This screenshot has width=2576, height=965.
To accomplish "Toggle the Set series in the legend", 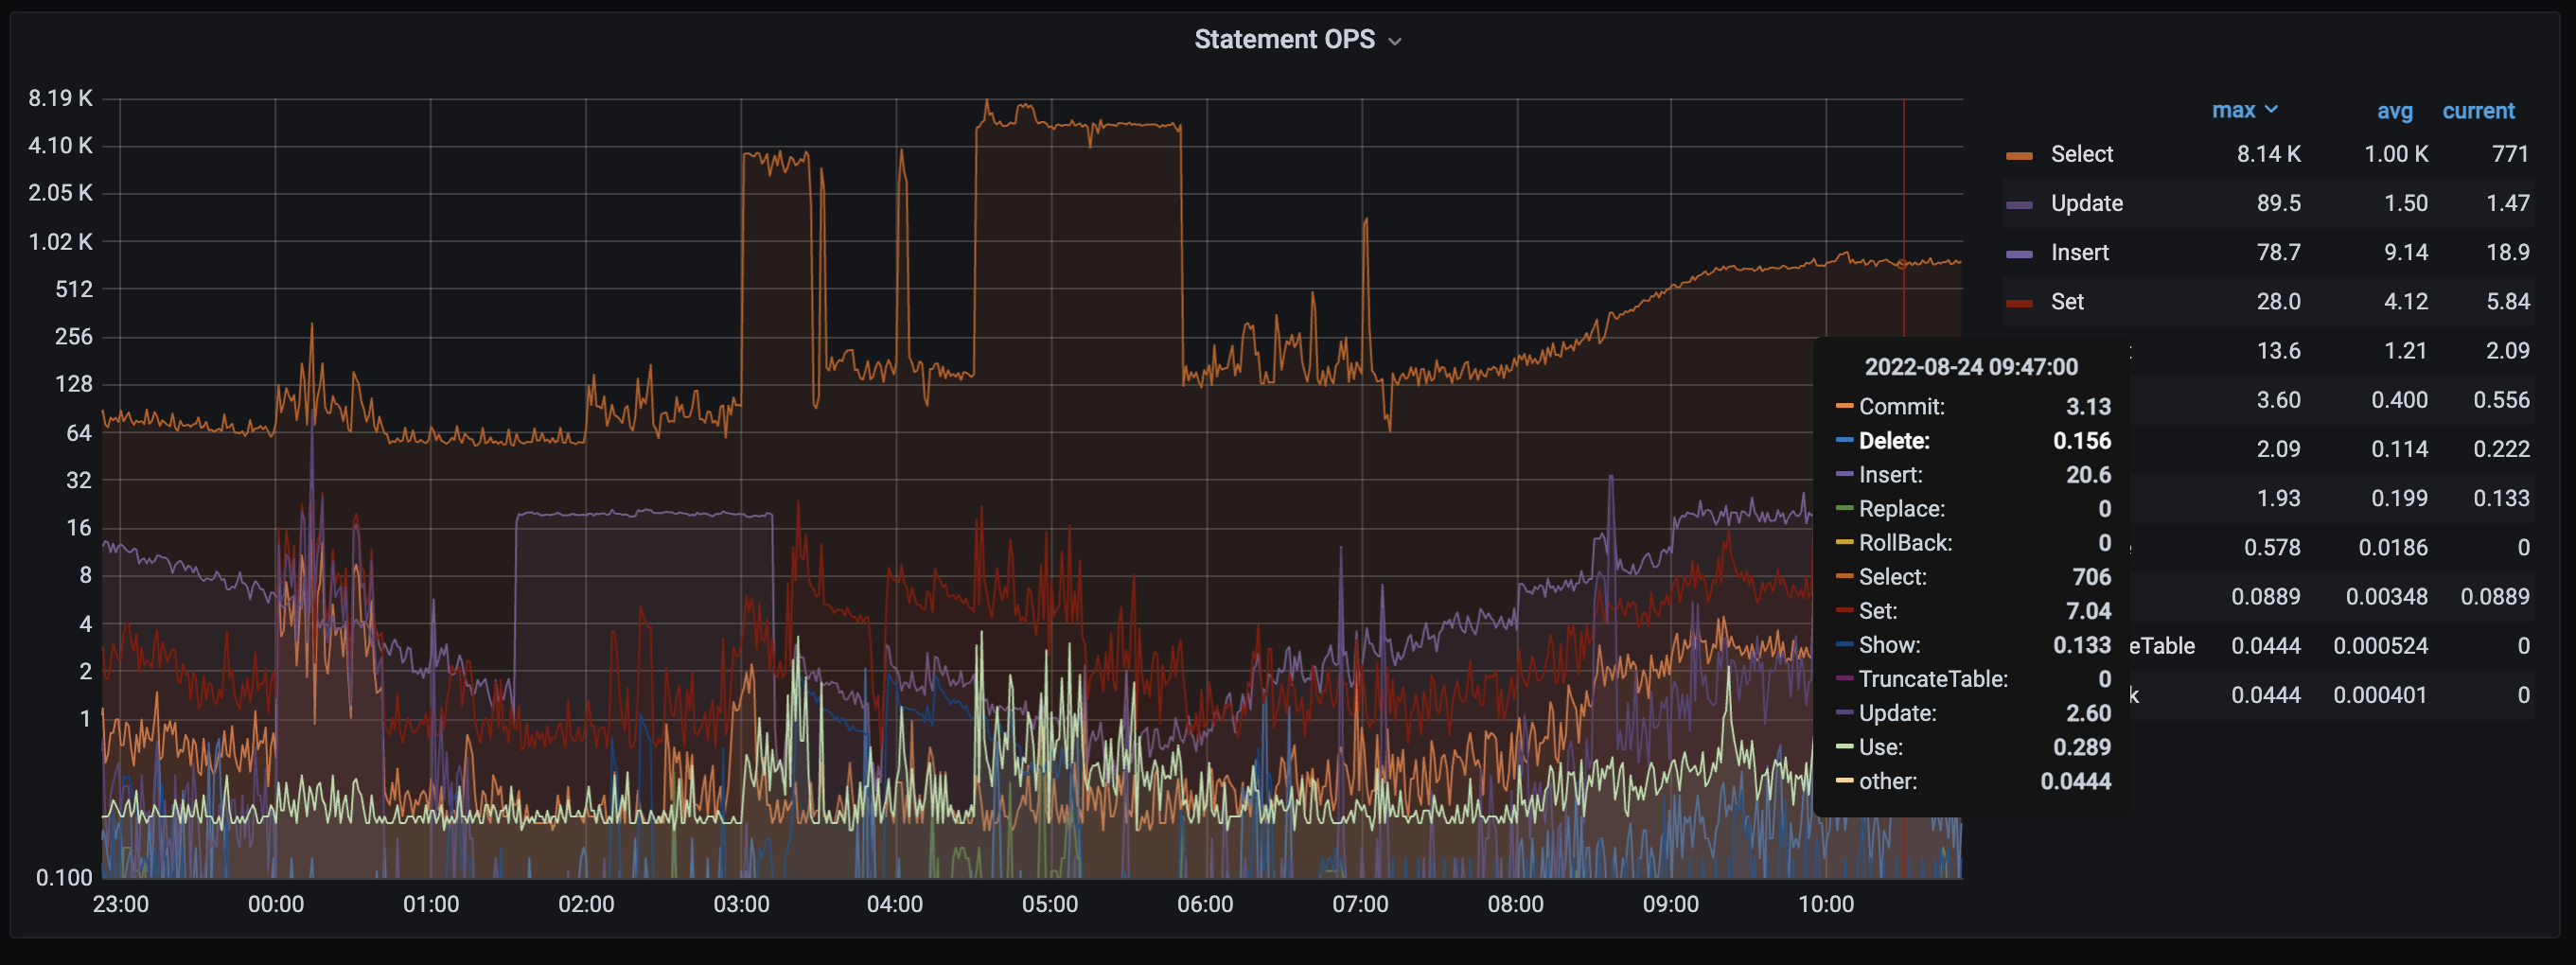I will (2067, 301).
